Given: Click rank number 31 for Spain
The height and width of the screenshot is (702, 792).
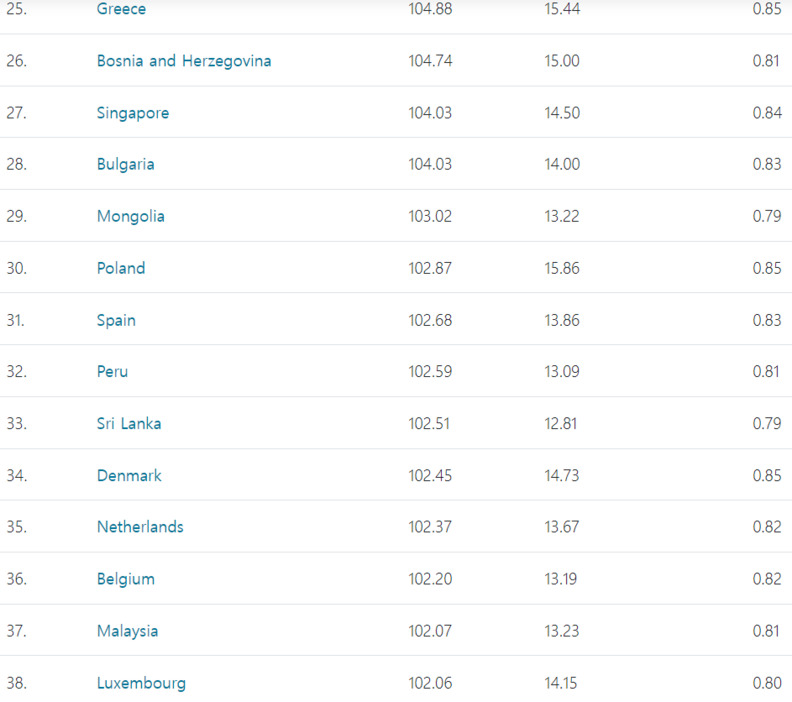Looking at the screenshot, I should 15,320.
